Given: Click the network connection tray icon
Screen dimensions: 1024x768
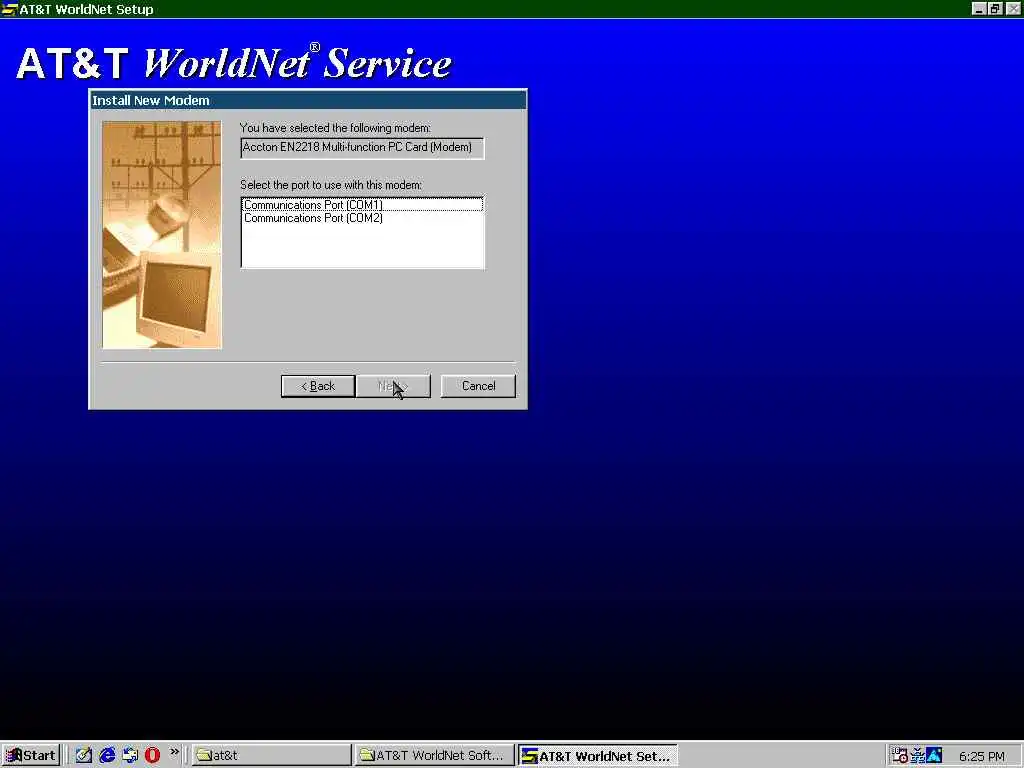Looking at the screenshot, I should tap(918, 756).
